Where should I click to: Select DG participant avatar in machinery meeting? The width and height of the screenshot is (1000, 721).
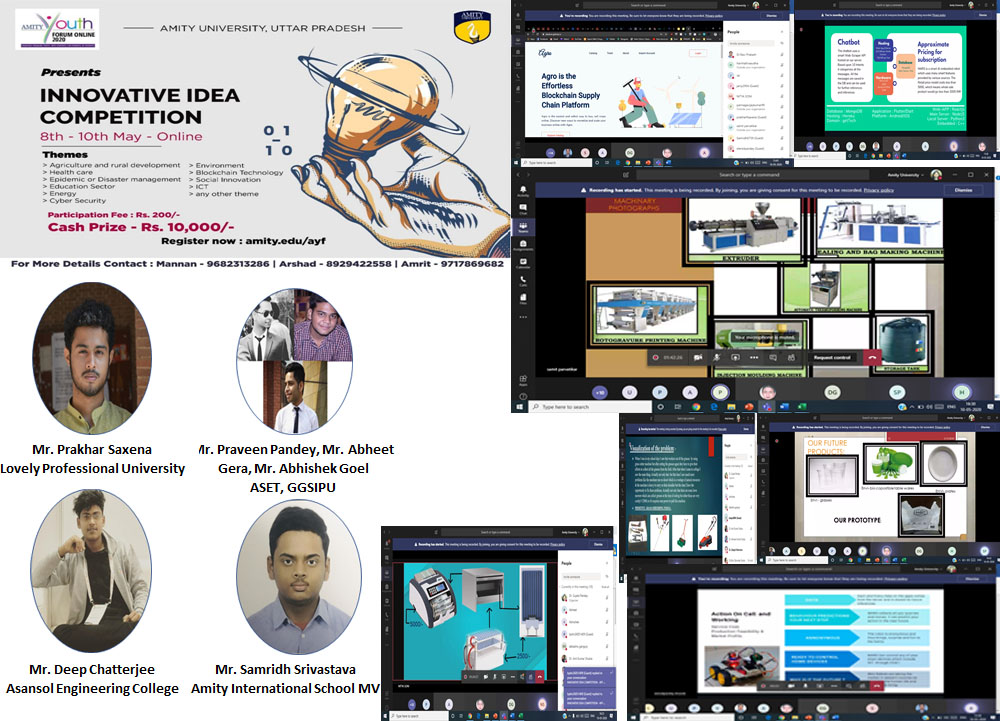coord(832,392)
